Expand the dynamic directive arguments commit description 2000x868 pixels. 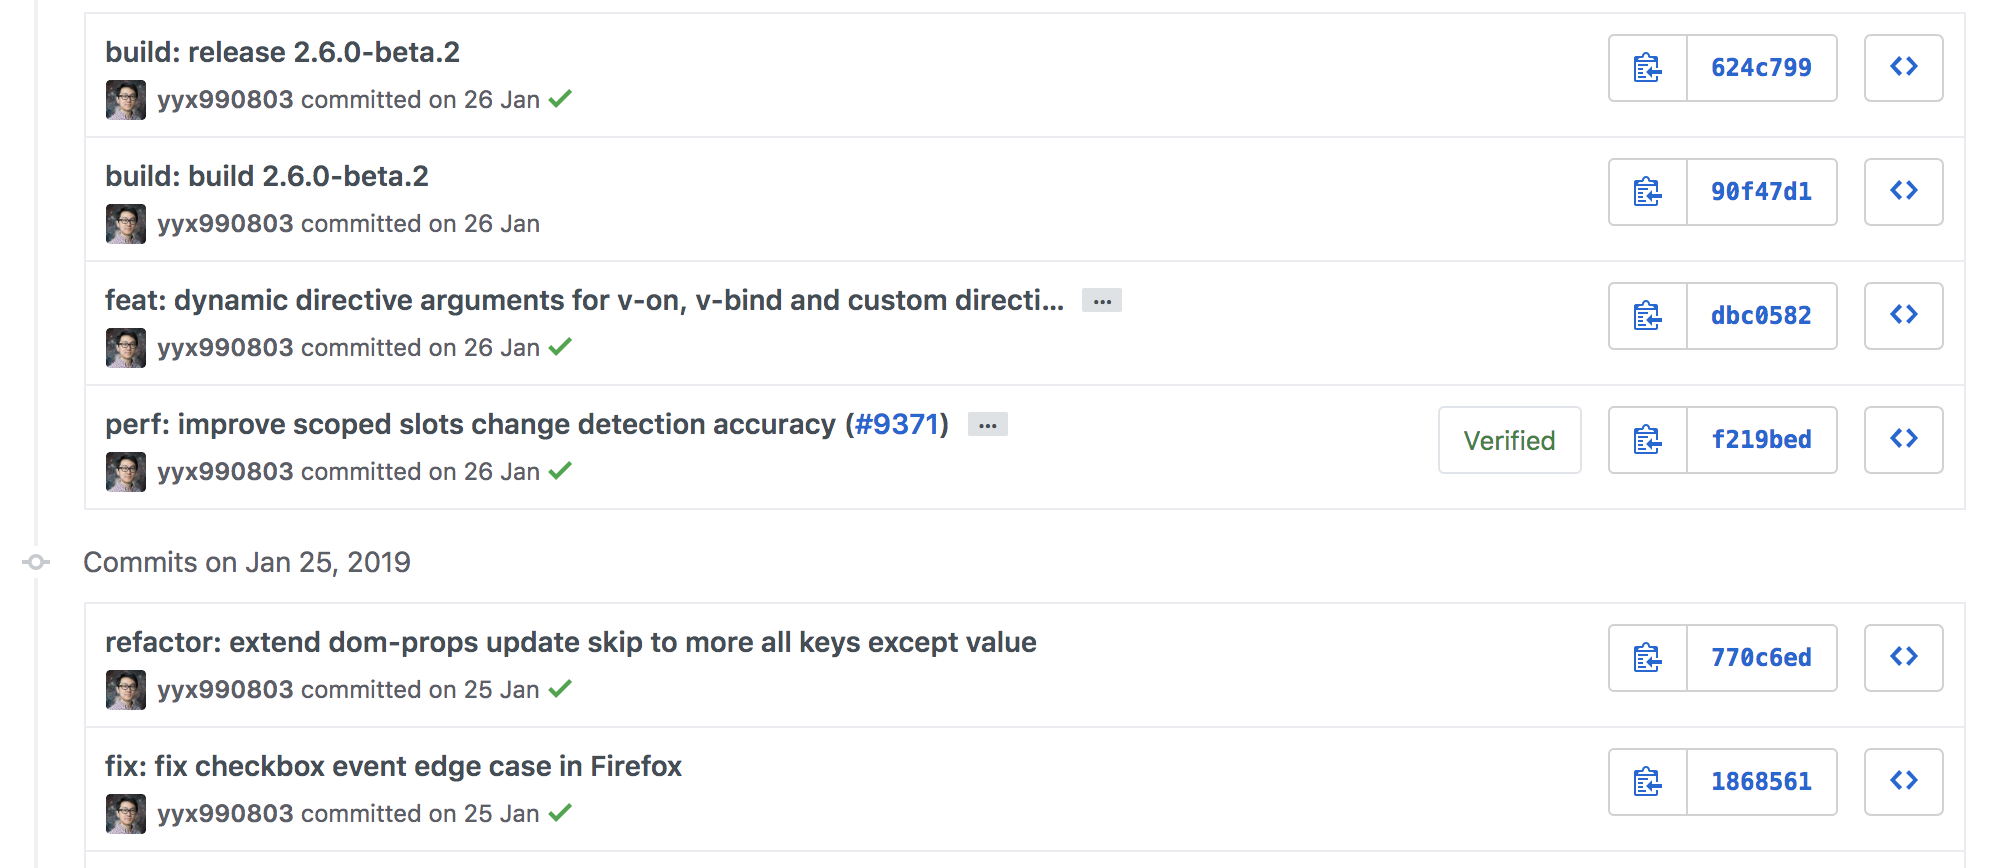point(1102,301)
